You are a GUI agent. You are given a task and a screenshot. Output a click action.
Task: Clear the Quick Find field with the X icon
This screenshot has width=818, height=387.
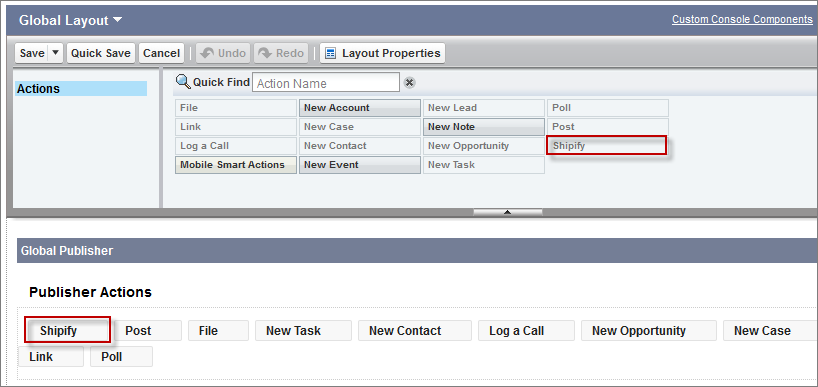[410, 82]
